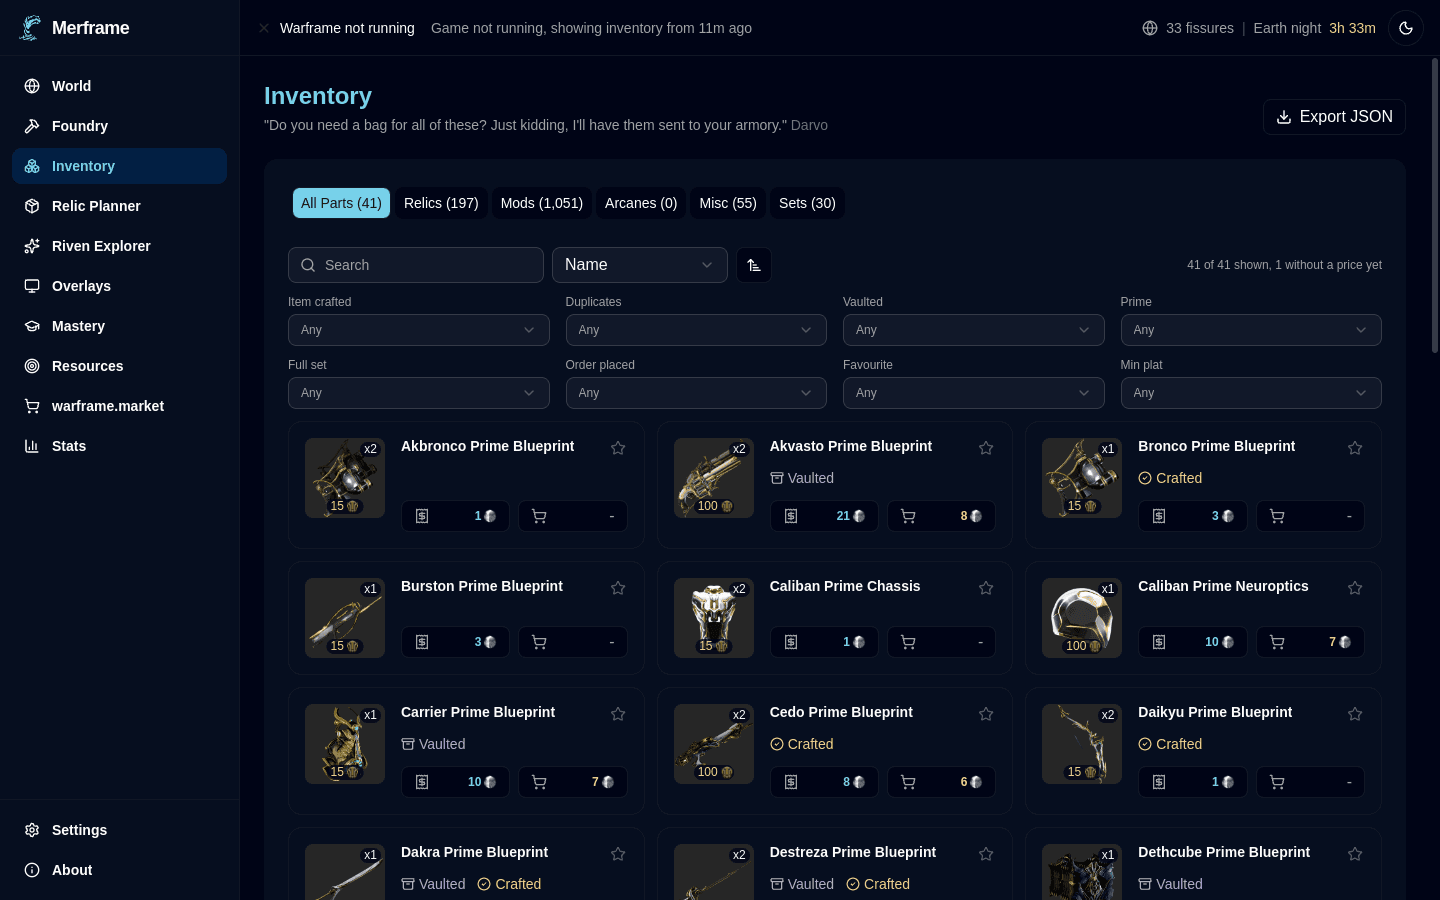
Task: Expand the Full set filter
Action: (419, 393)
